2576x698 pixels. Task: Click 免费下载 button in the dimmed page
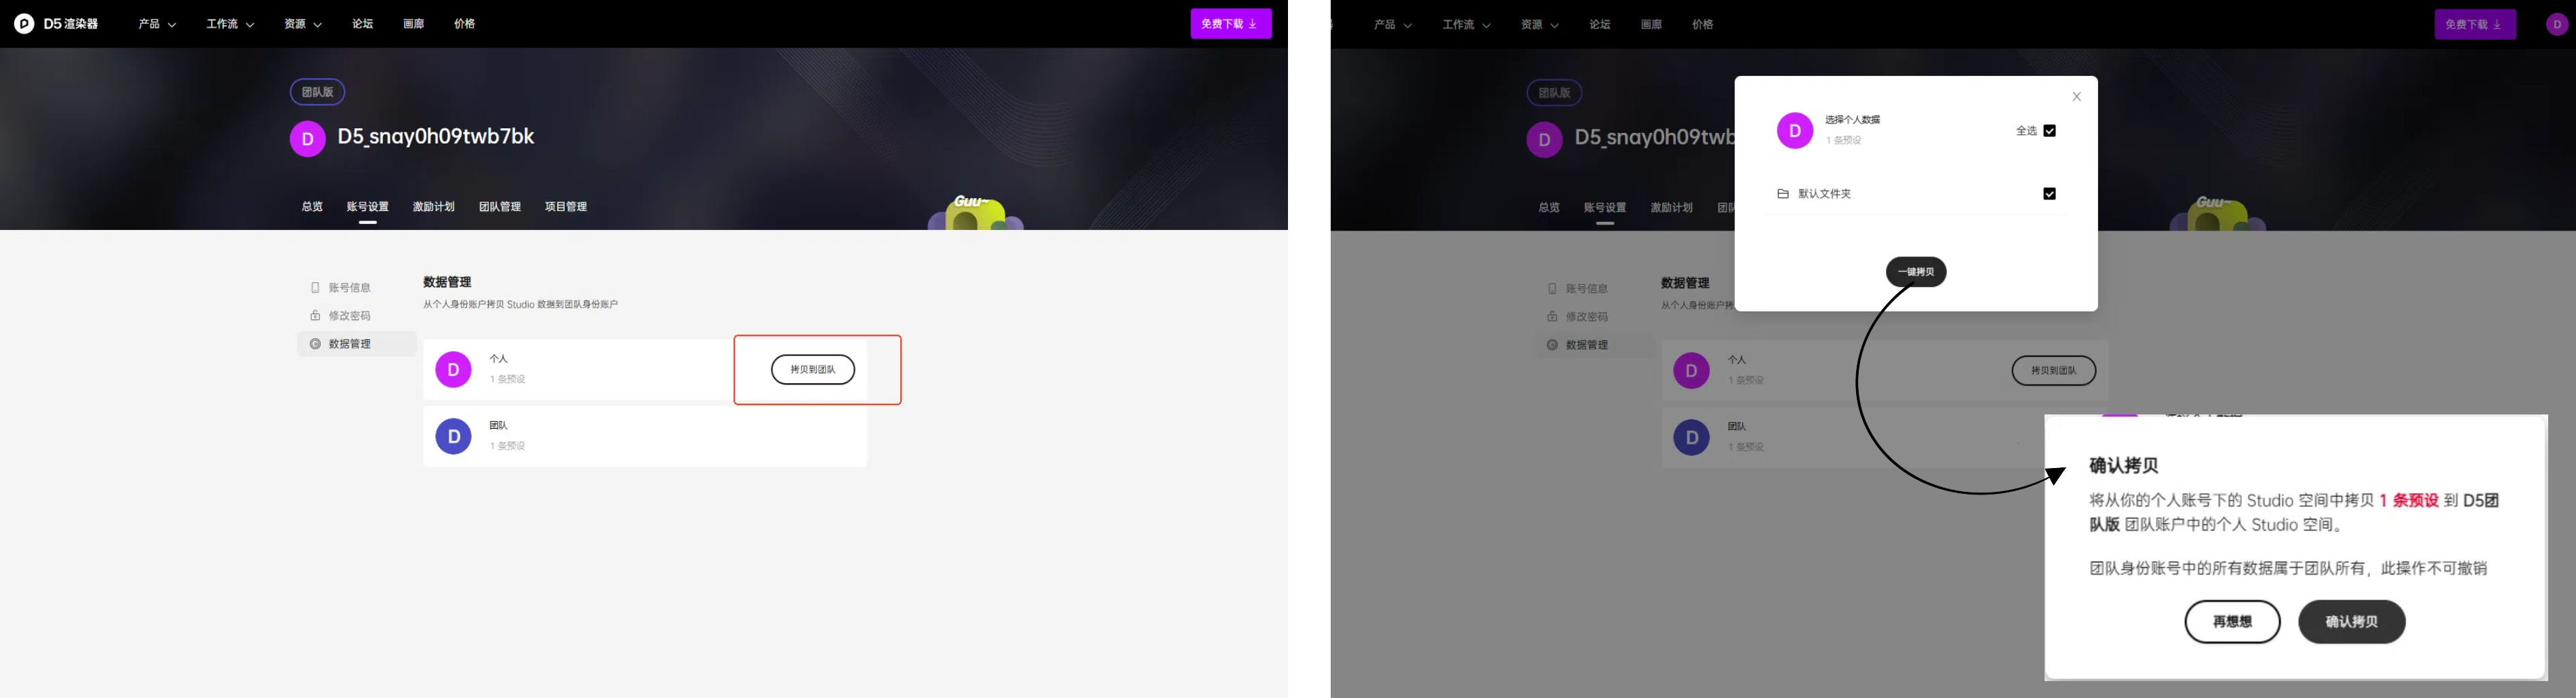pos(2475,25)
